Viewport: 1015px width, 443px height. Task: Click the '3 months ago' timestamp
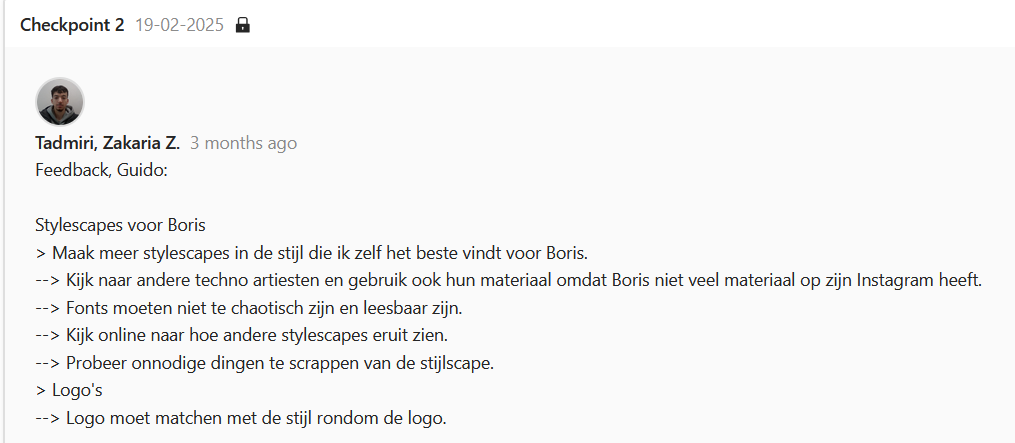point(243,143)
